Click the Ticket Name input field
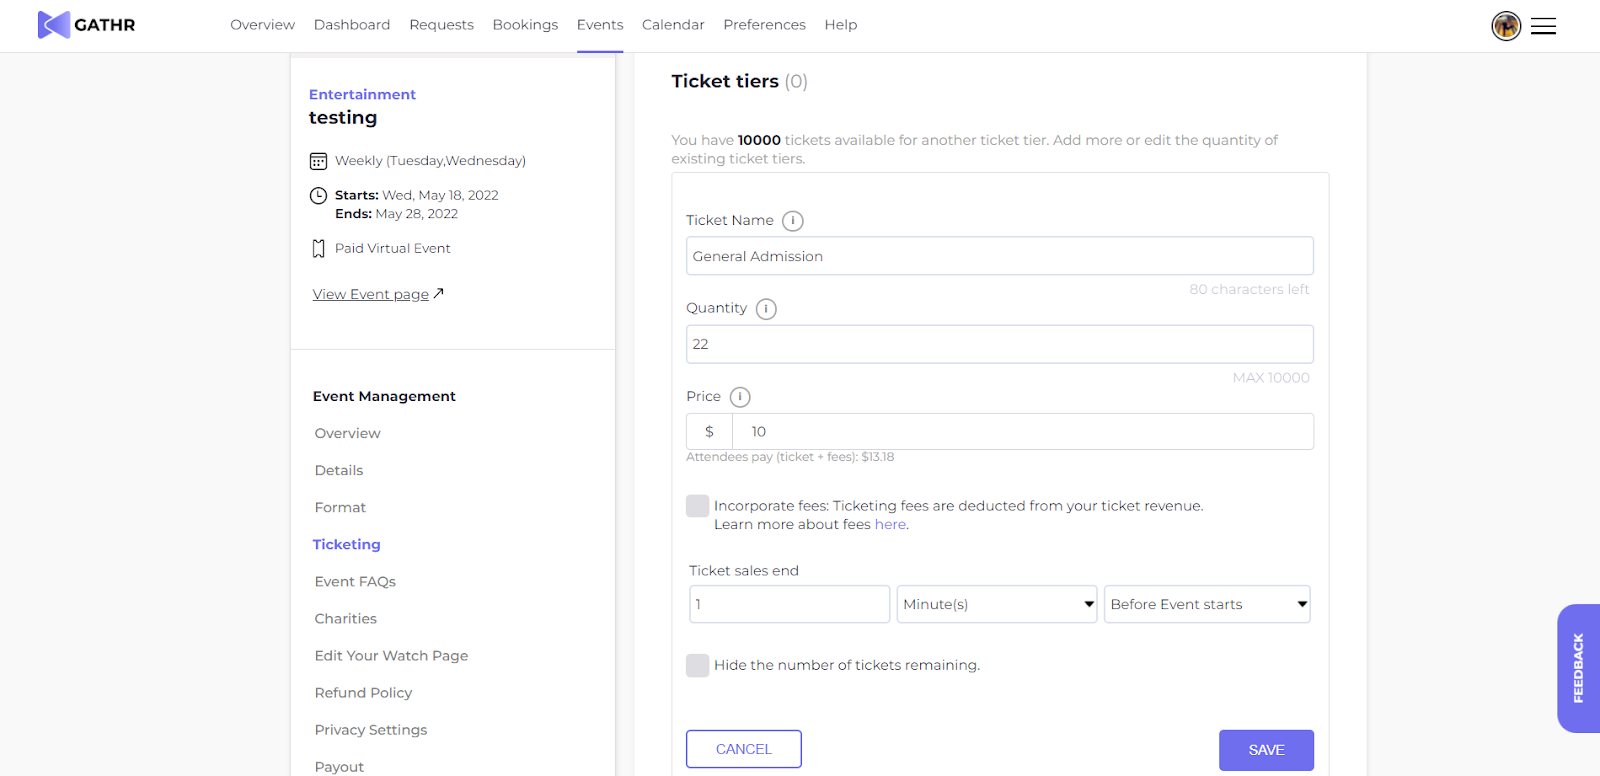This screenshot has height=776, width=1600. (x=999, y=256)
